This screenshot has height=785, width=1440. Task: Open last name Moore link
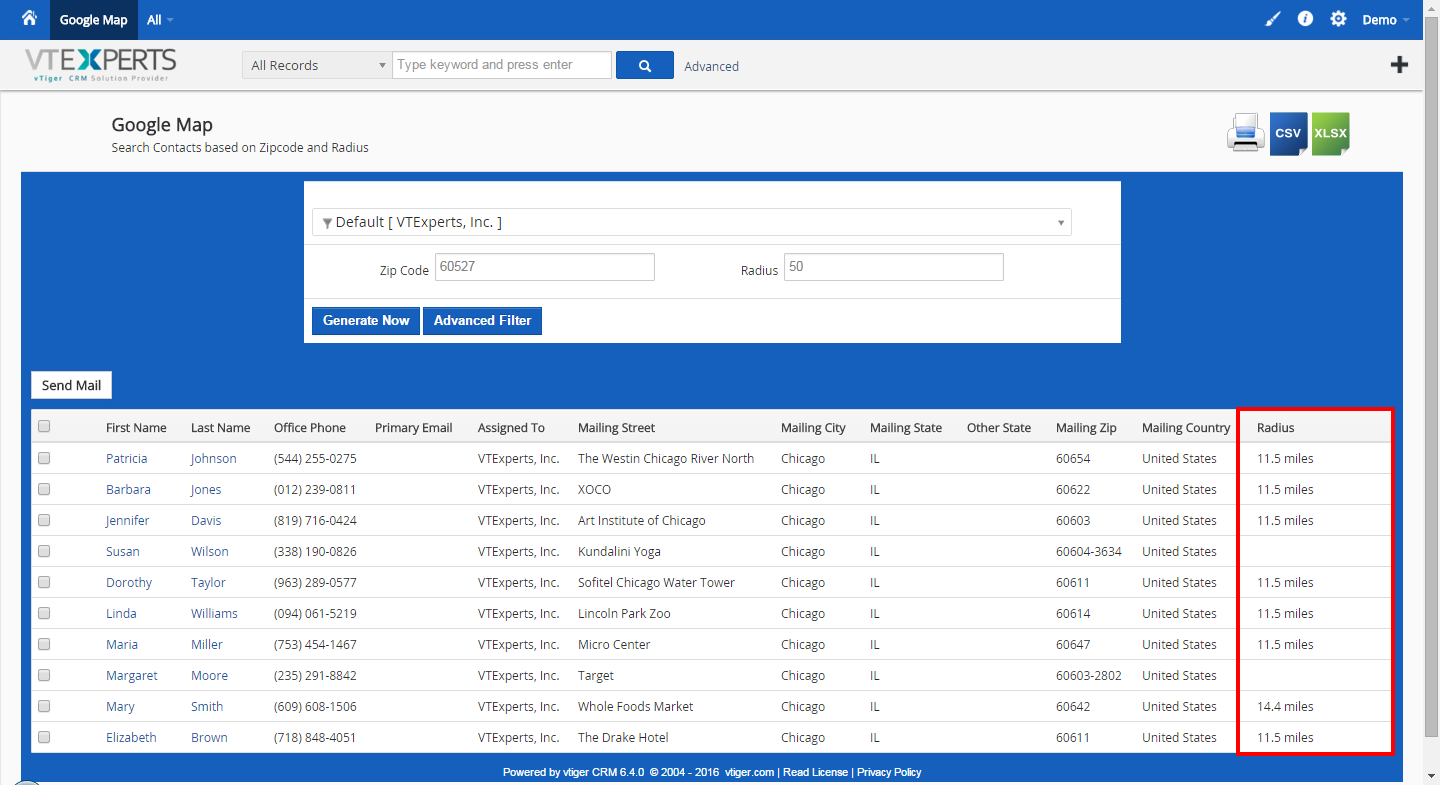click(x=209, y=675)
